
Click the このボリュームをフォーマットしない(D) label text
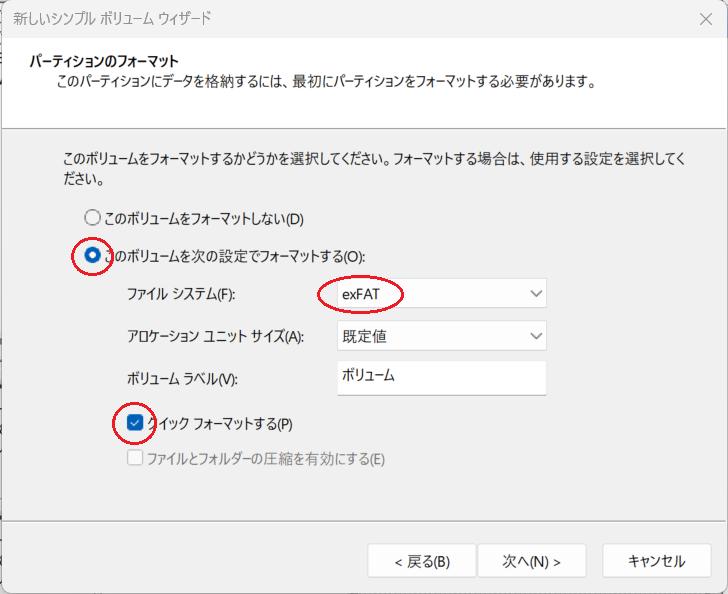pyautogui.click(x=203, y=218)
